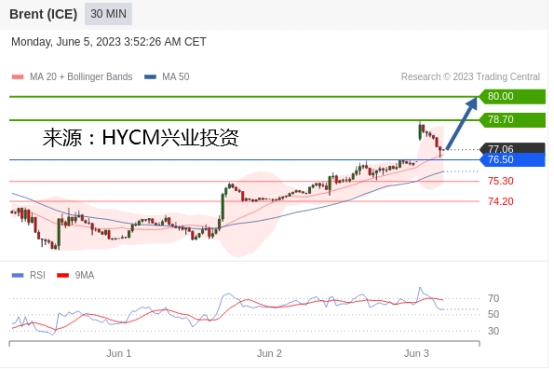Click the 9MA legend label
The width and height of the screenshot is (554, 369).
tap(84, 275)
